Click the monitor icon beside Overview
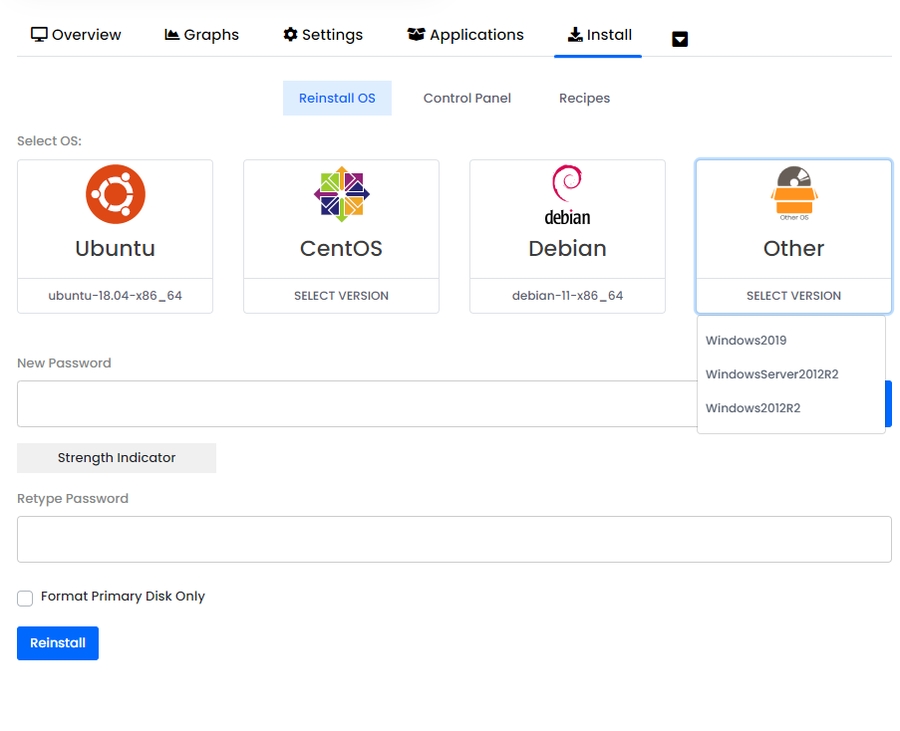 (39, 34)
